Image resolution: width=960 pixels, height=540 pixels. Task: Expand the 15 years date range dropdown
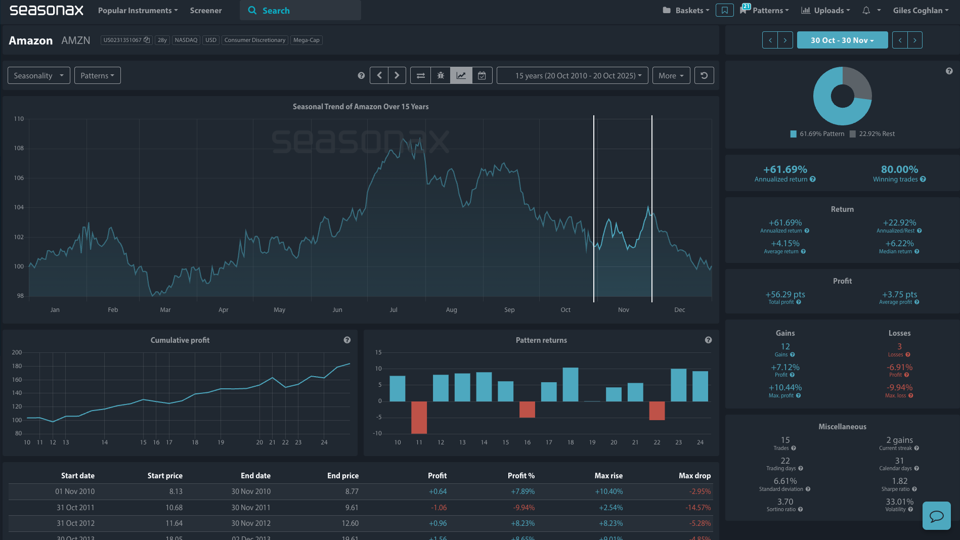[572, 75]
